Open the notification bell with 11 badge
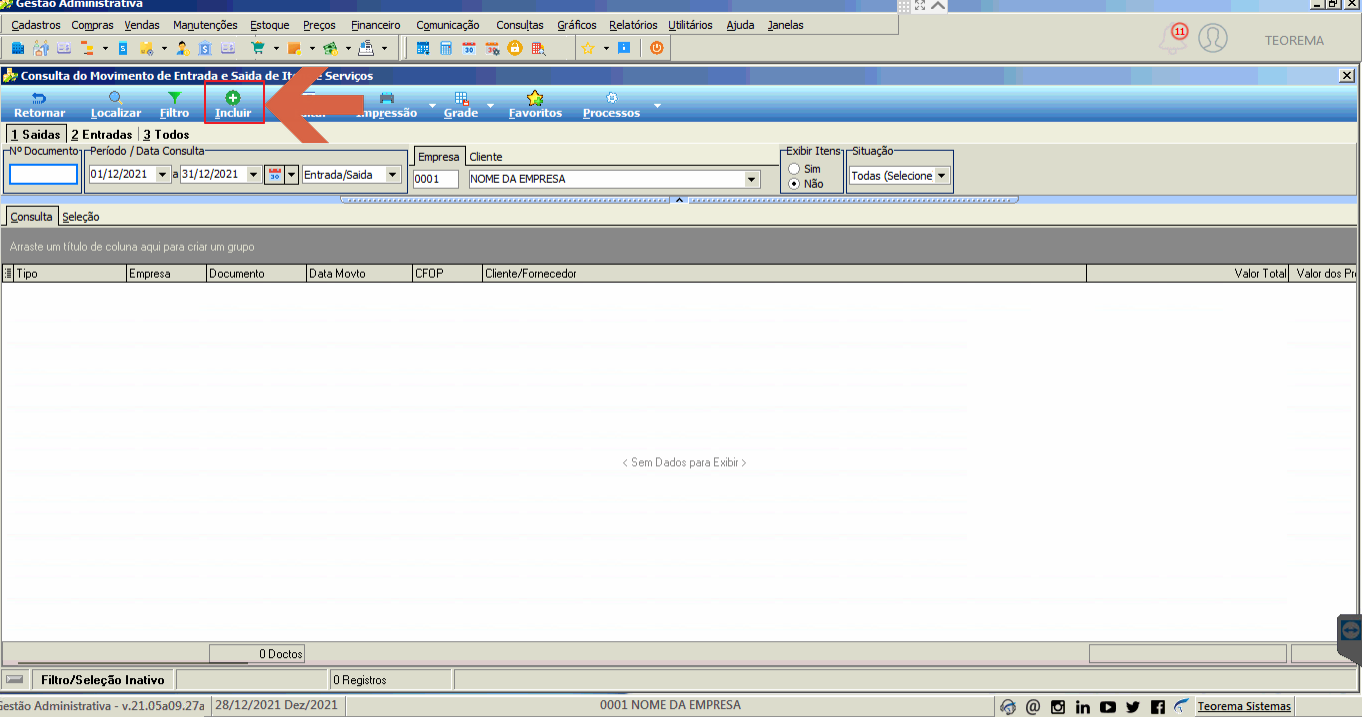This screenshot has width=1362, height=717. click(1174, 38)
